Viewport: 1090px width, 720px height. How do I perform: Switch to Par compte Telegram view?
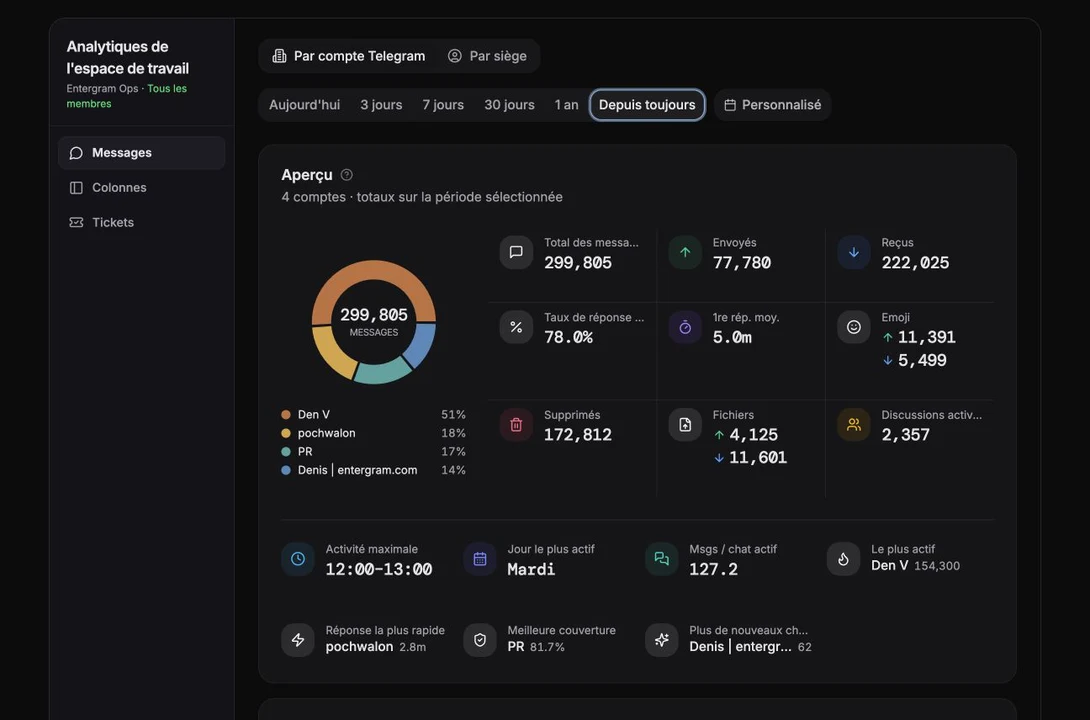coord(348,56)
